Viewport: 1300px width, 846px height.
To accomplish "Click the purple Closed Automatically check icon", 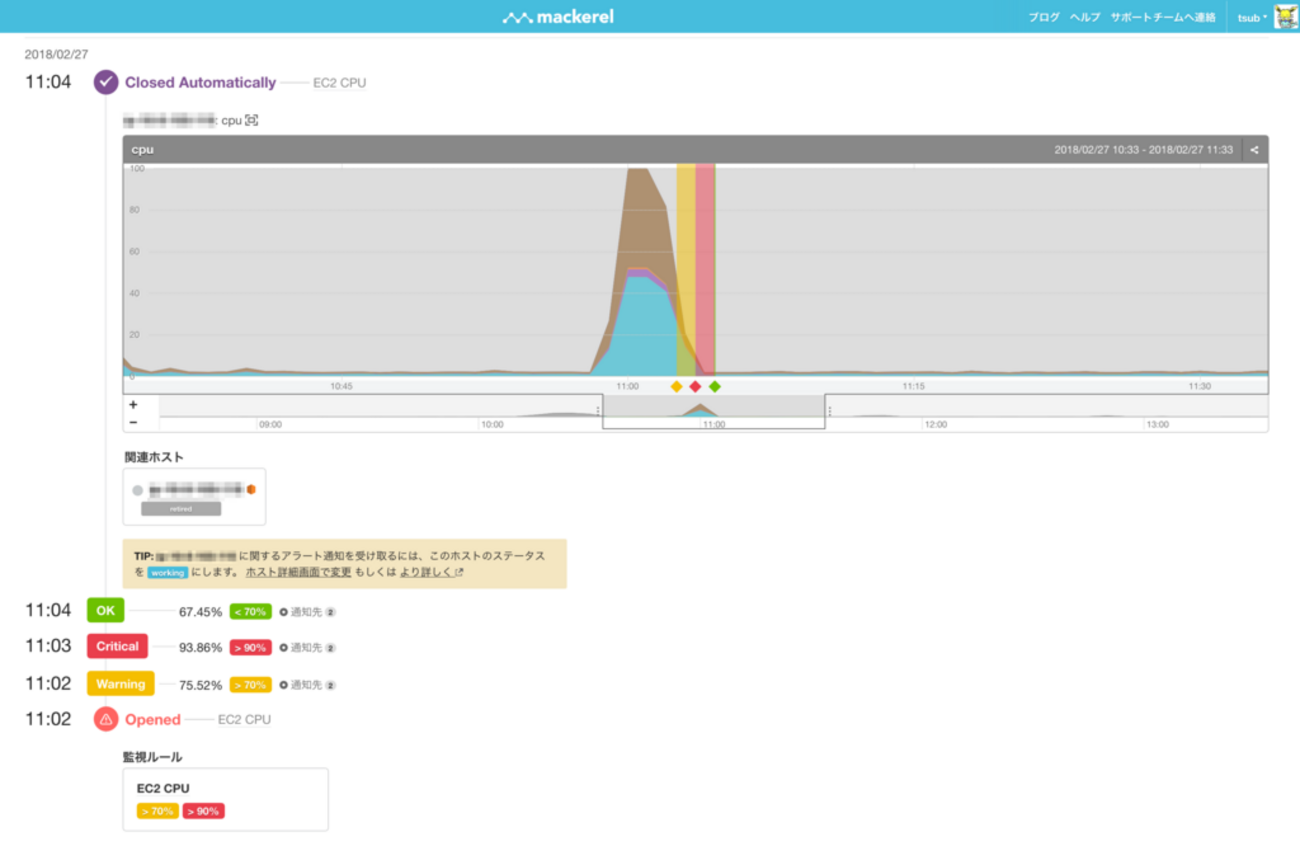I will [106, 83].
